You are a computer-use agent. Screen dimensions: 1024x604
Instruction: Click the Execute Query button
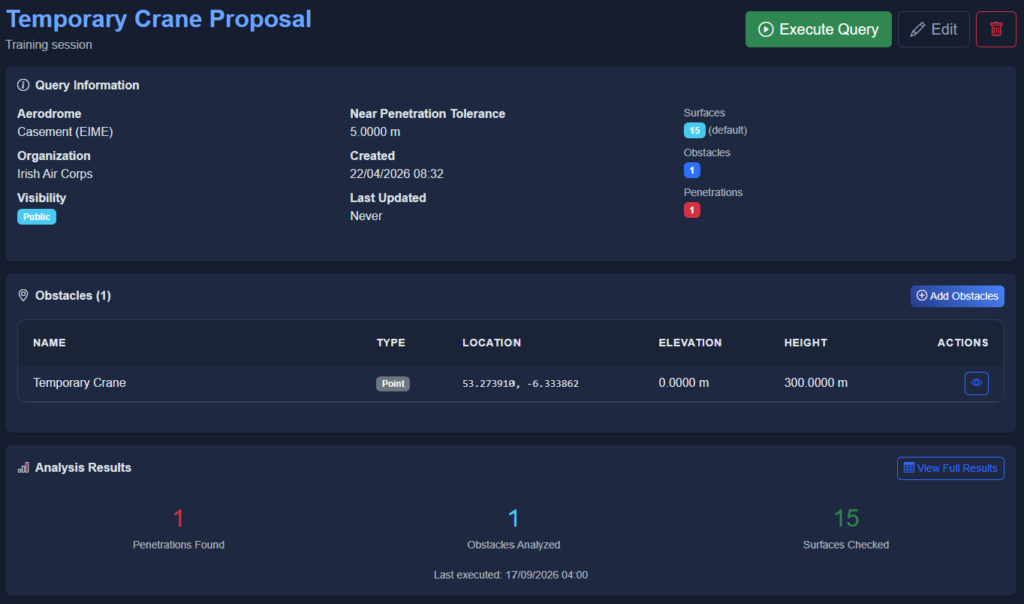point(818,29)
